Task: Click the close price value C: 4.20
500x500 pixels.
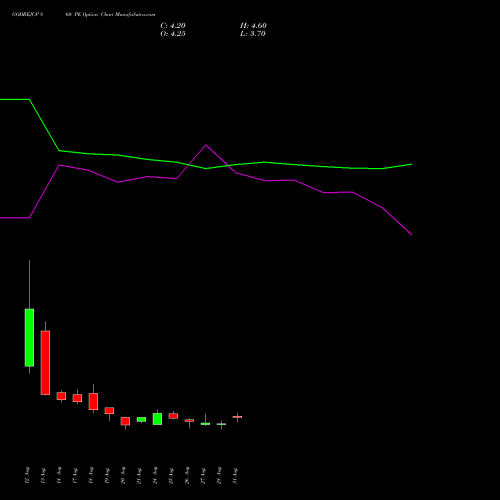Action: [x=173, y=26]
